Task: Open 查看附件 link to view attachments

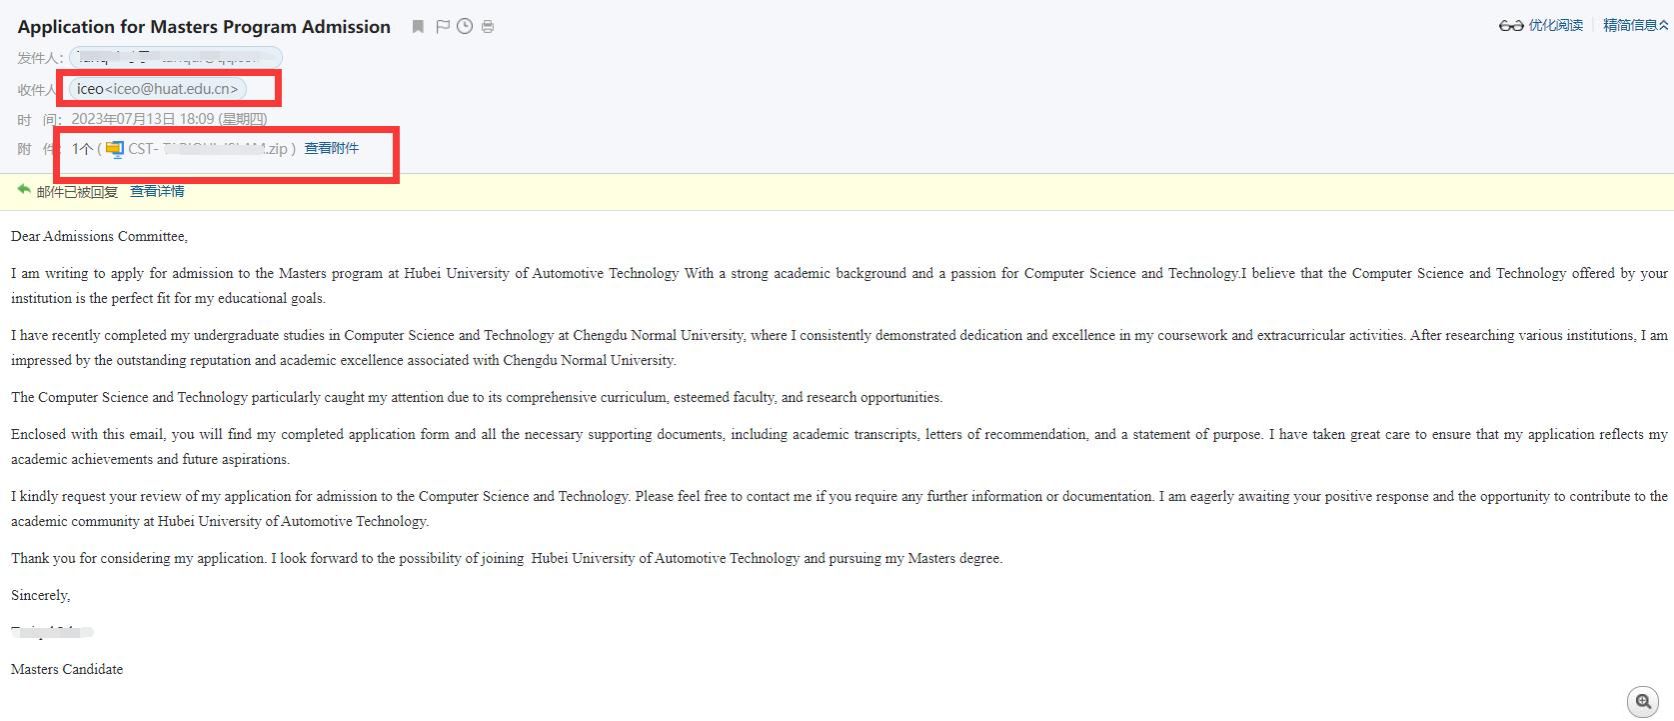Action: (x=331, y=148)
